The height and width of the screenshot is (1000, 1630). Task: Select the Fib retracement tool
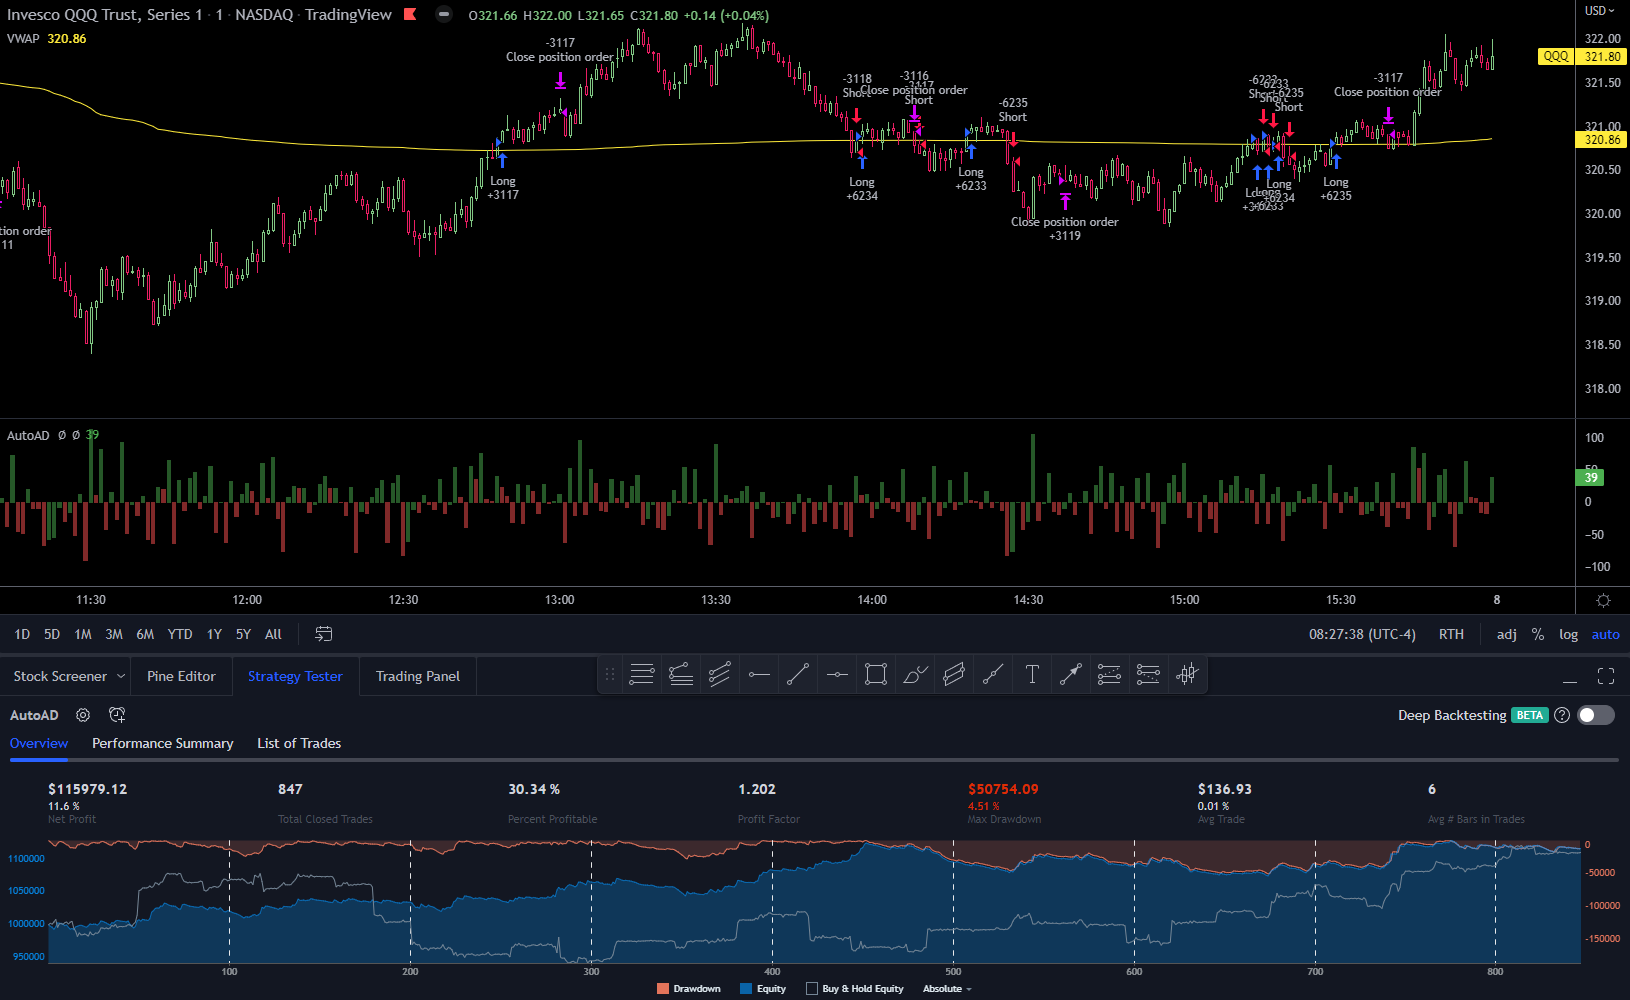pos(1110,675)
